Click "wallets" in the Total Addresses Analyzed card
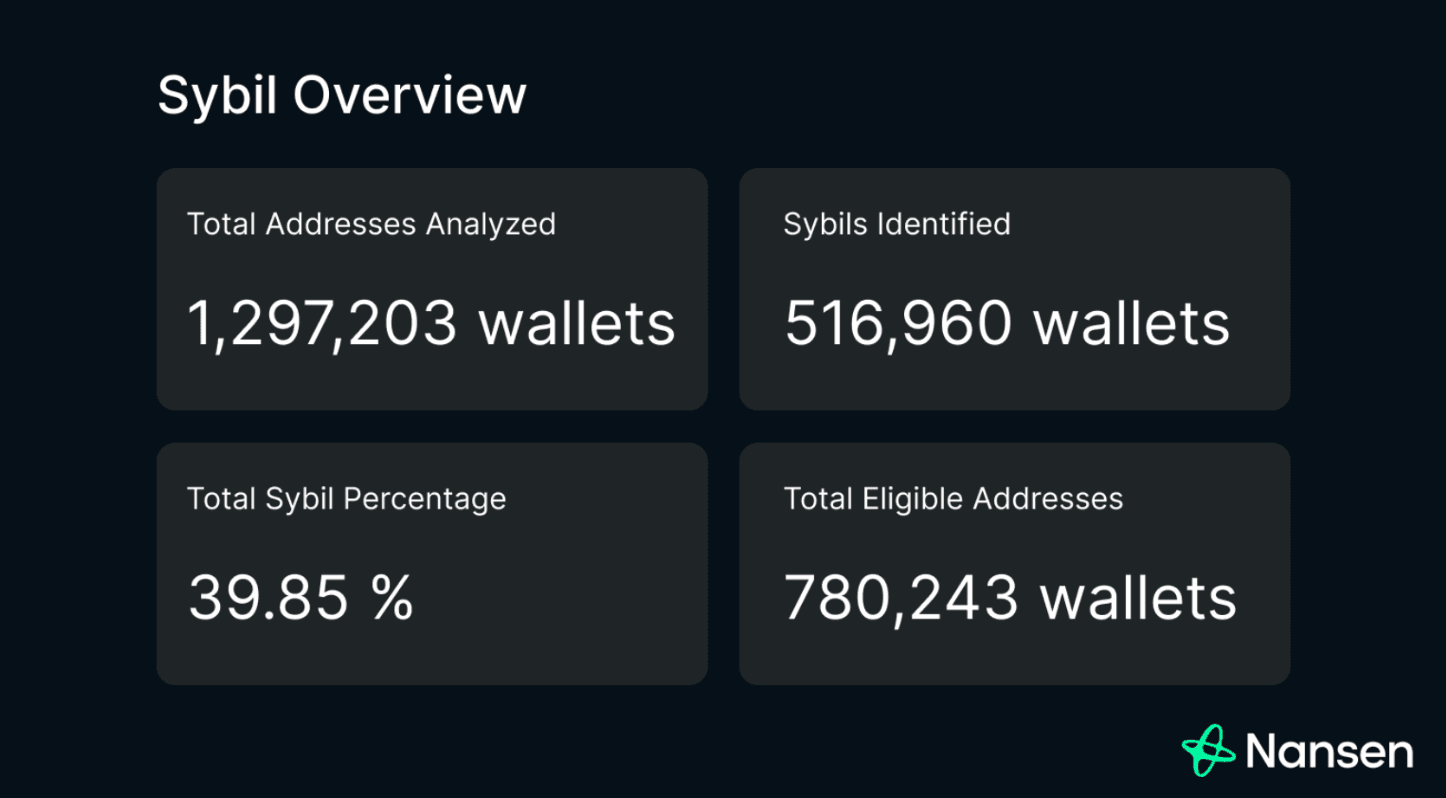 tap(577, 324)
